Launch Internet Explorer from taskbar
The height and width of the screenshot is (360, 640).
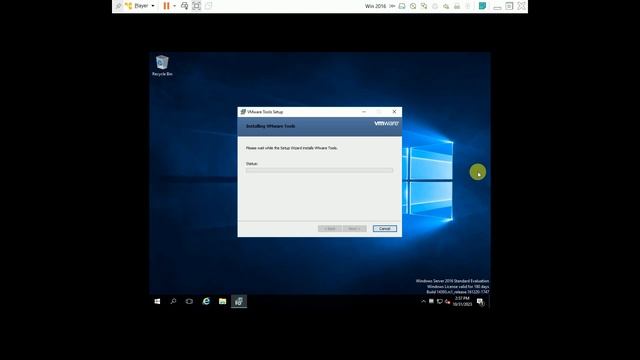pyautogui.click(x=206, y=301)
